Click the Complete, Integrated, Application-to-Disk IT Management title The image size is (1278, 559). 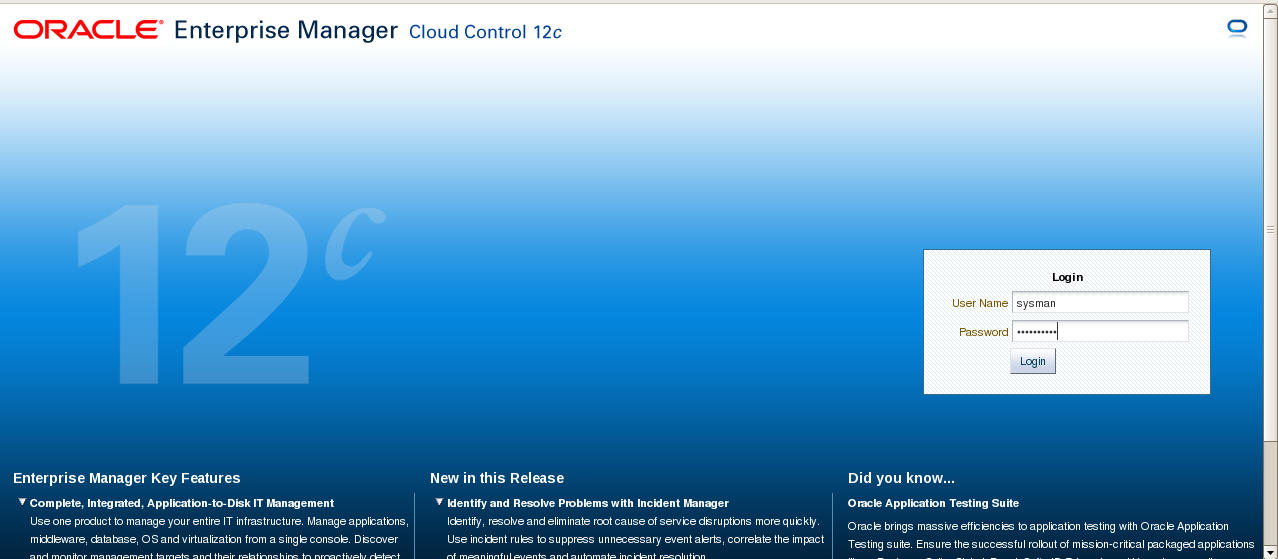pos(182,503)
